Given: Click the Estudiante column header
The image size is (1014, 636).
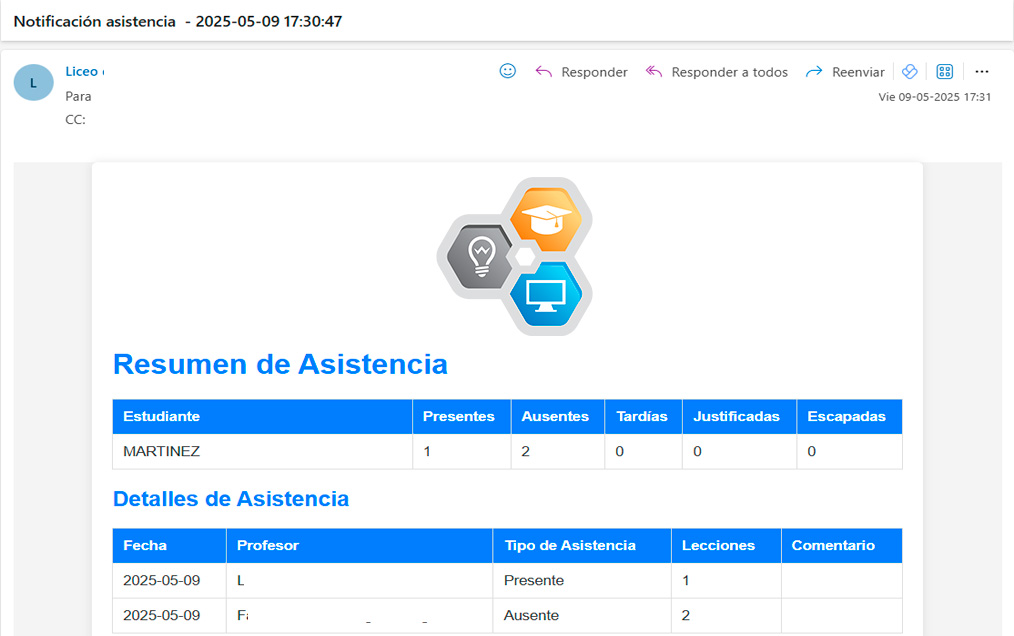Looking at the screenshot, I should 153,416.
